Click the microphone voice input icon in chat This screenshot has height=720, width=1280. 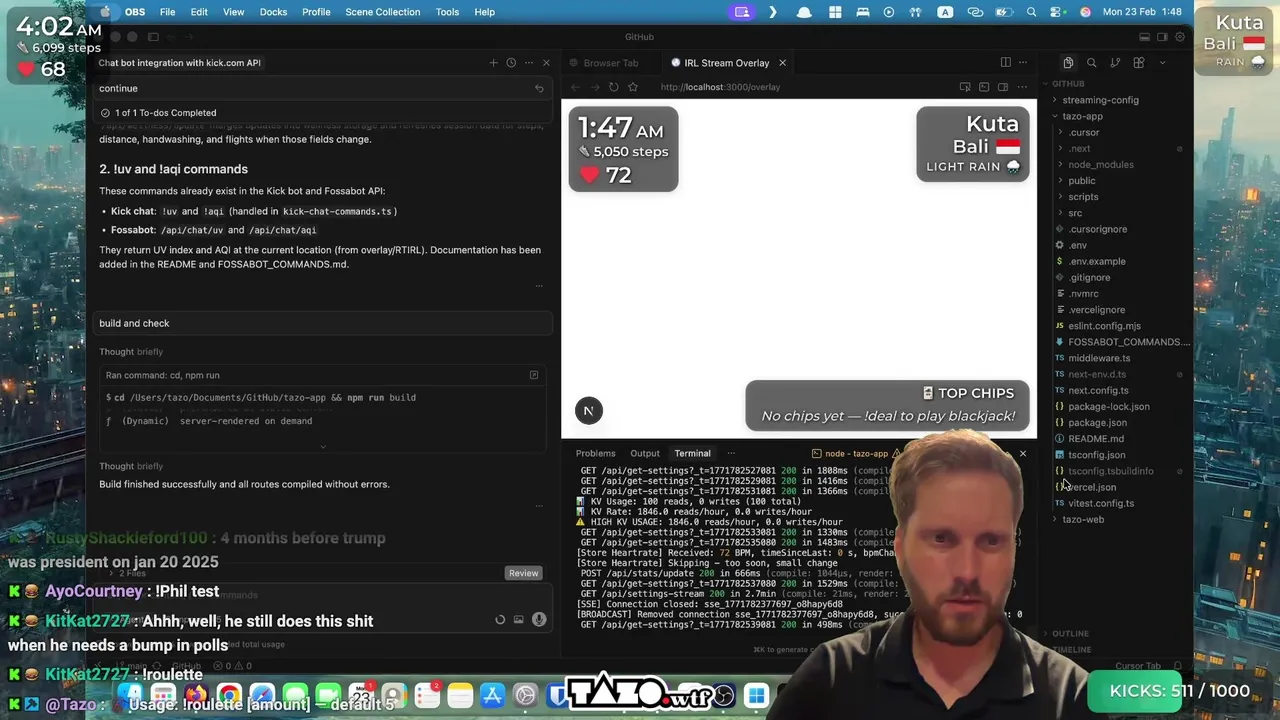point(539,619)
